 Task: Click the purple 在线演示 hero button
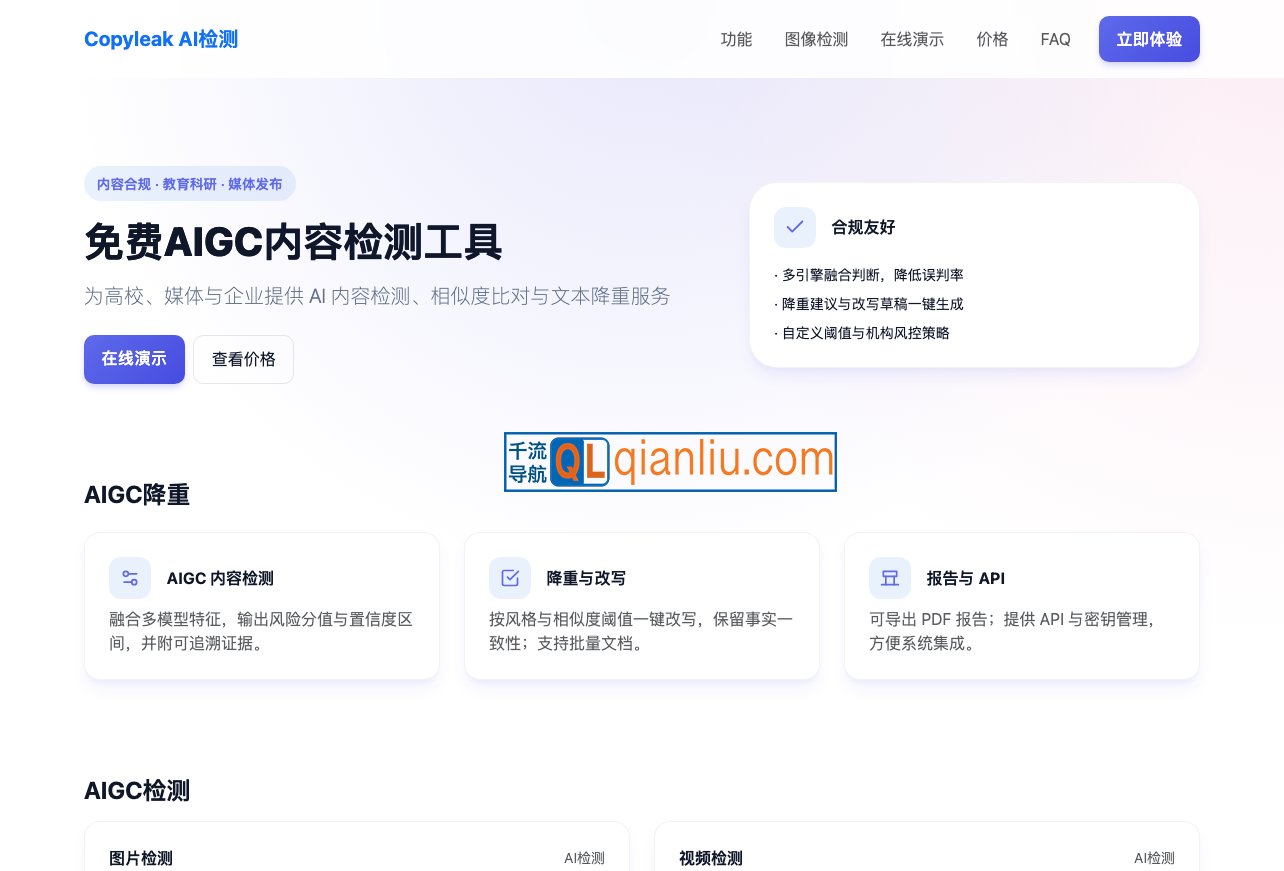(x=134, y=359)
